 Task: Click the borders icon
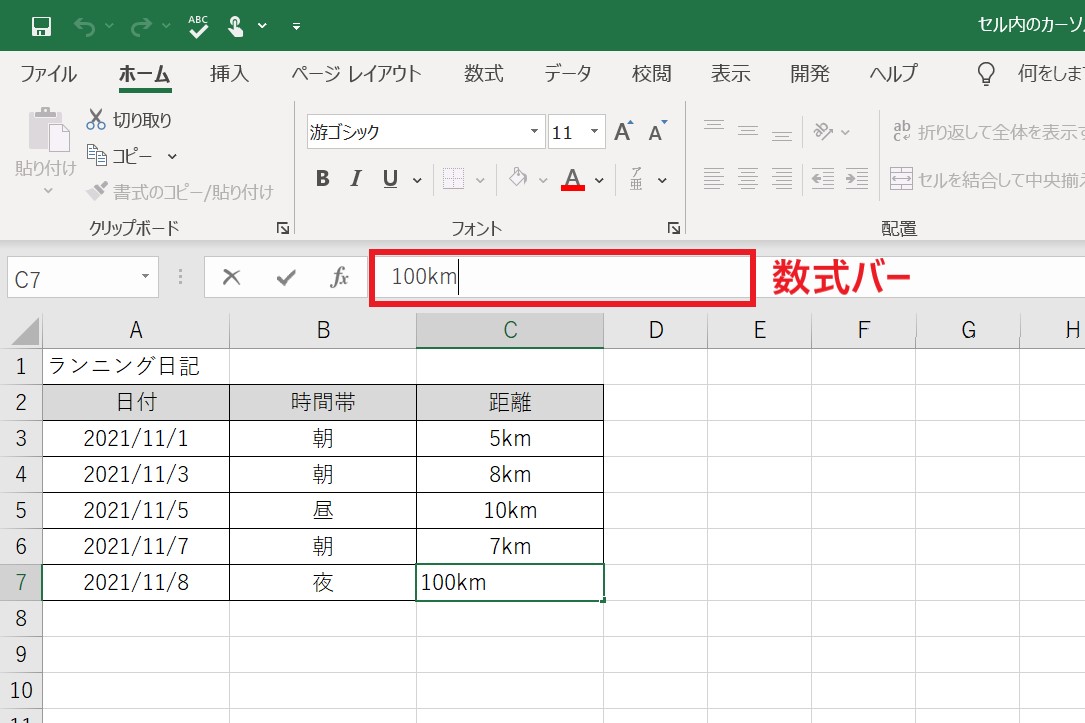click(453, 179)
